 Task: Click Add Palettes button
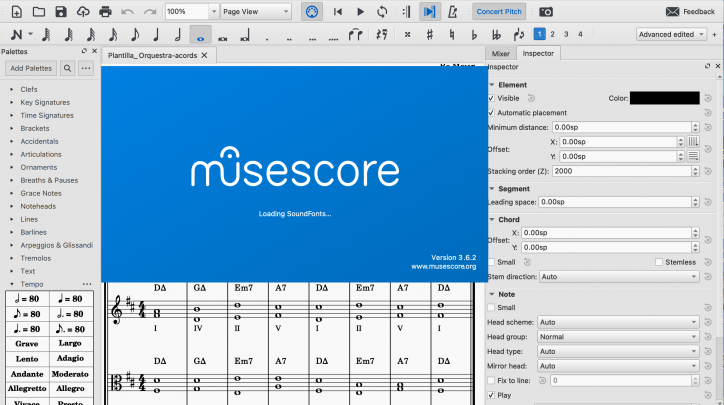31,68
